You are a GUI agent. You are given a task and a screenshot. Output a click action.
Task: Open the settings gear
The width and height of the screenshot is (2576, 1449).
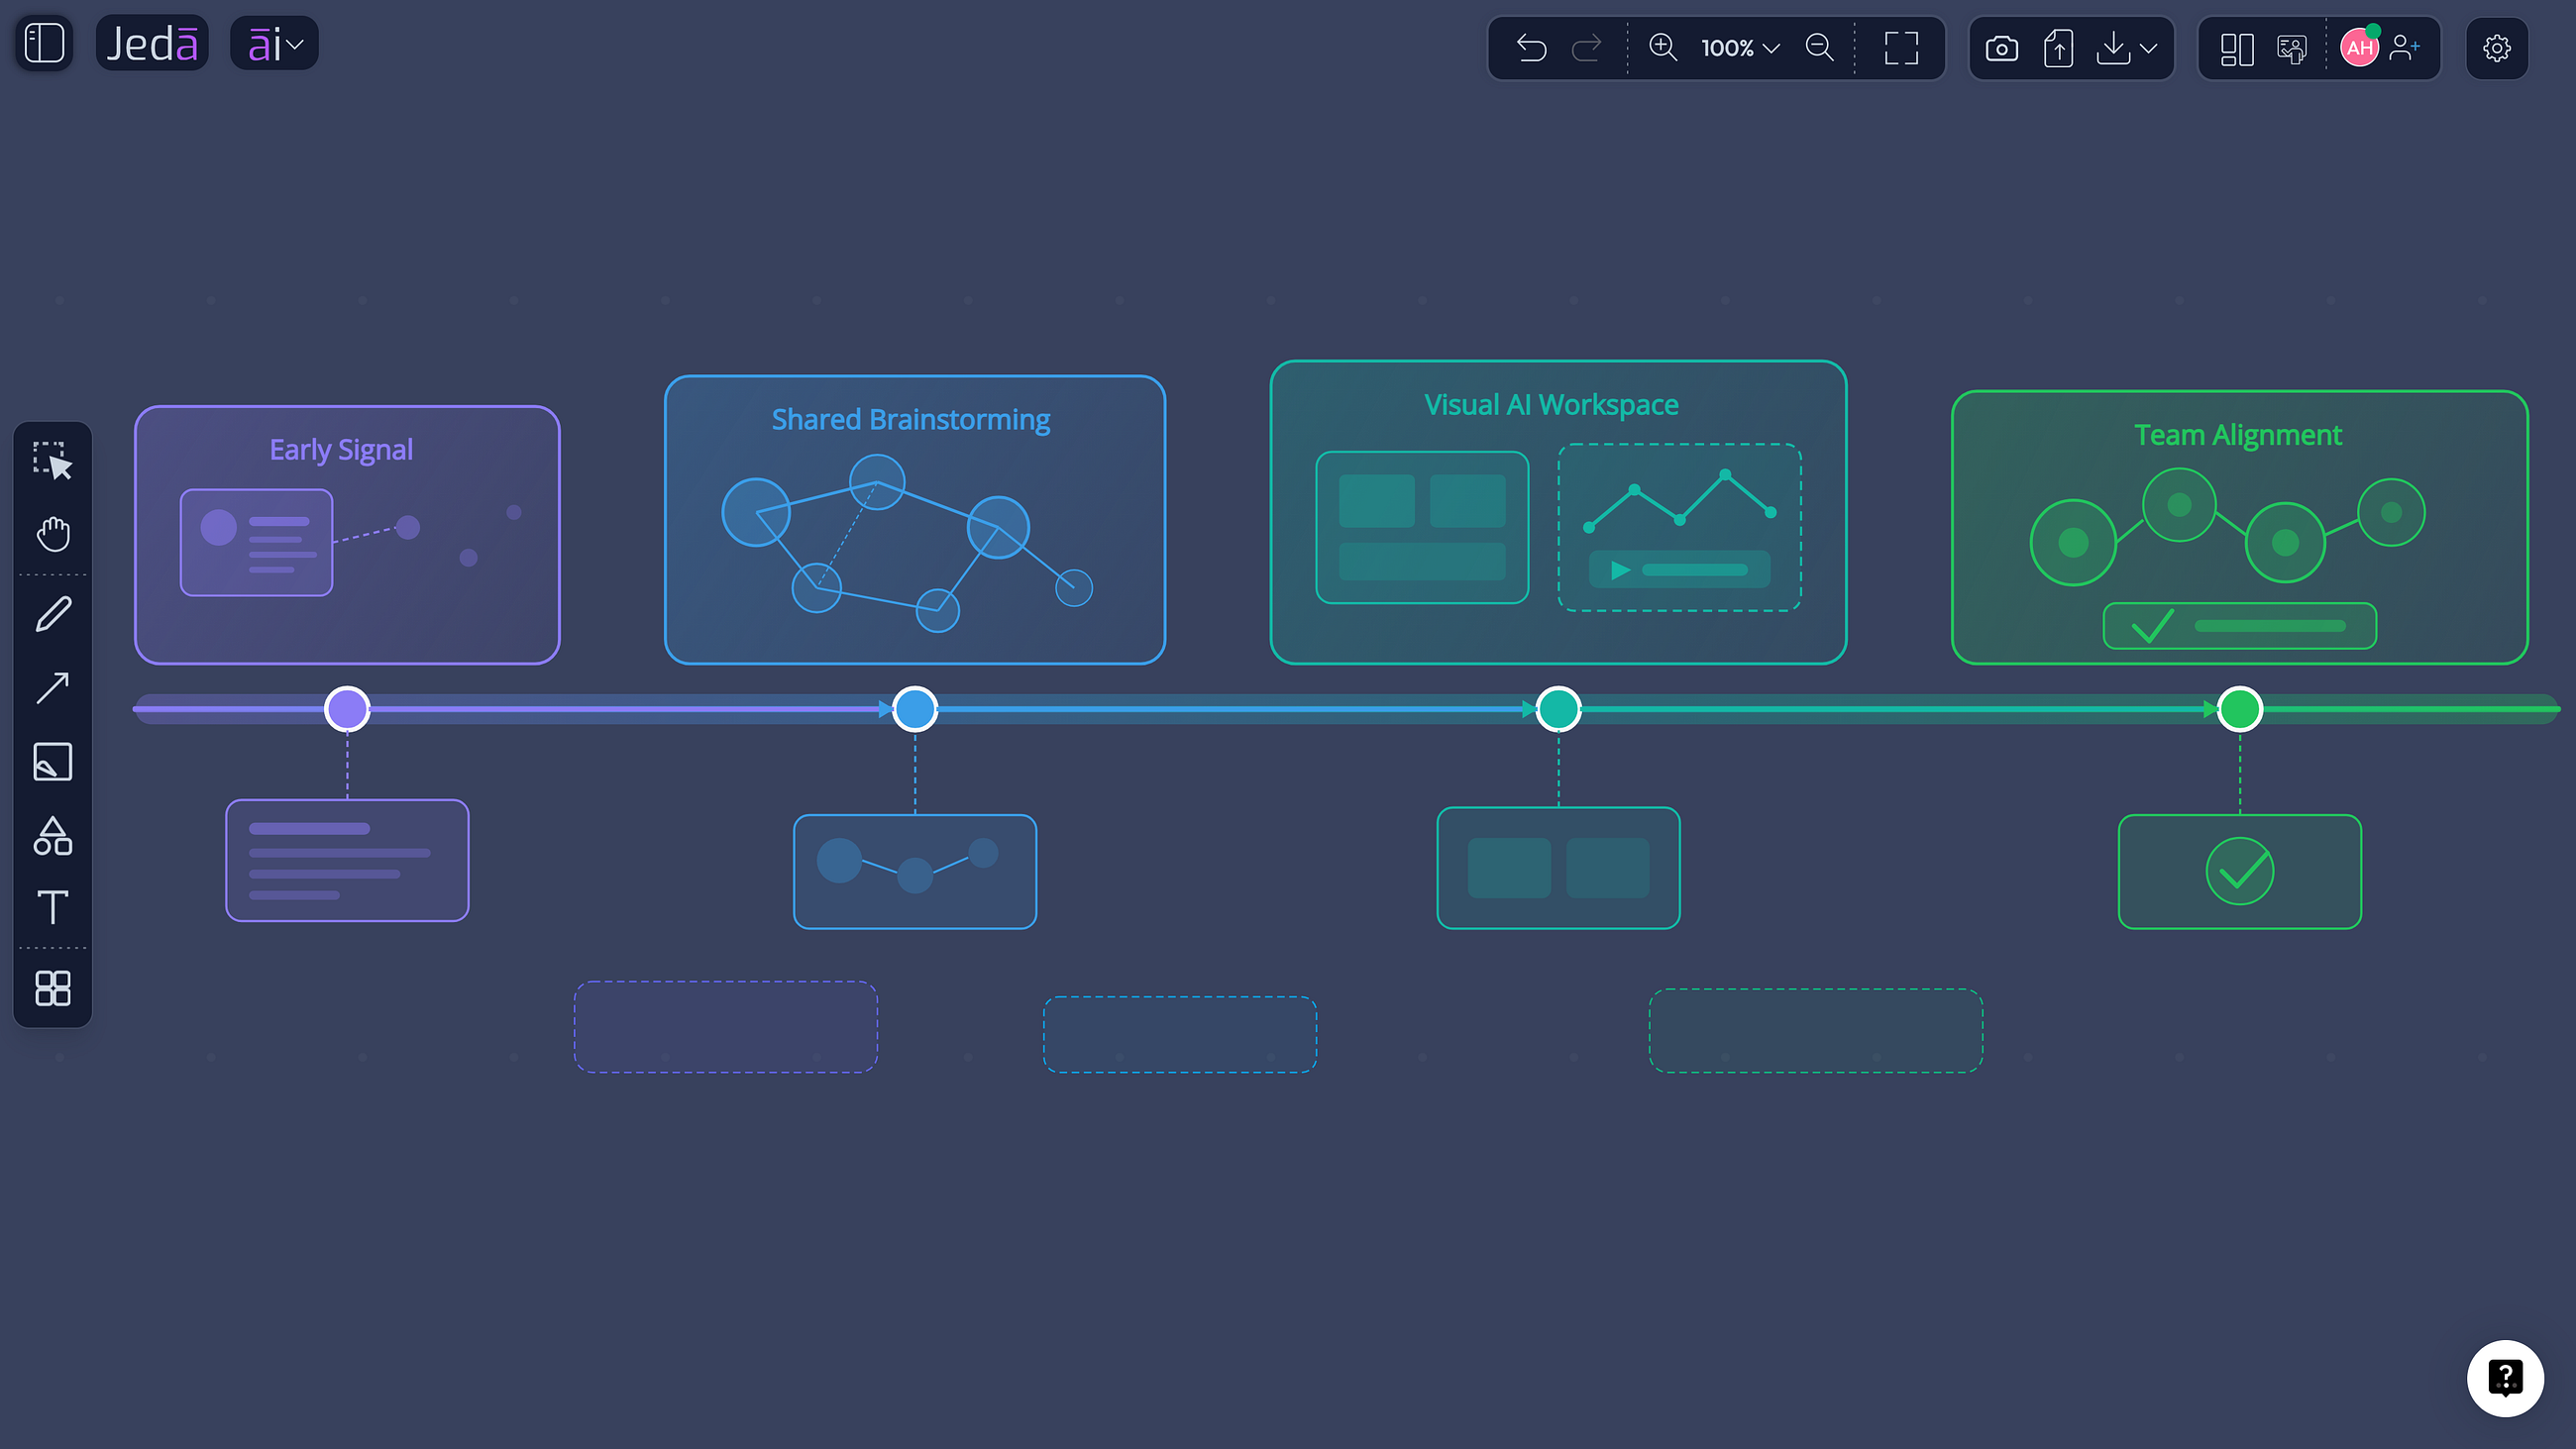(2496, 48)
